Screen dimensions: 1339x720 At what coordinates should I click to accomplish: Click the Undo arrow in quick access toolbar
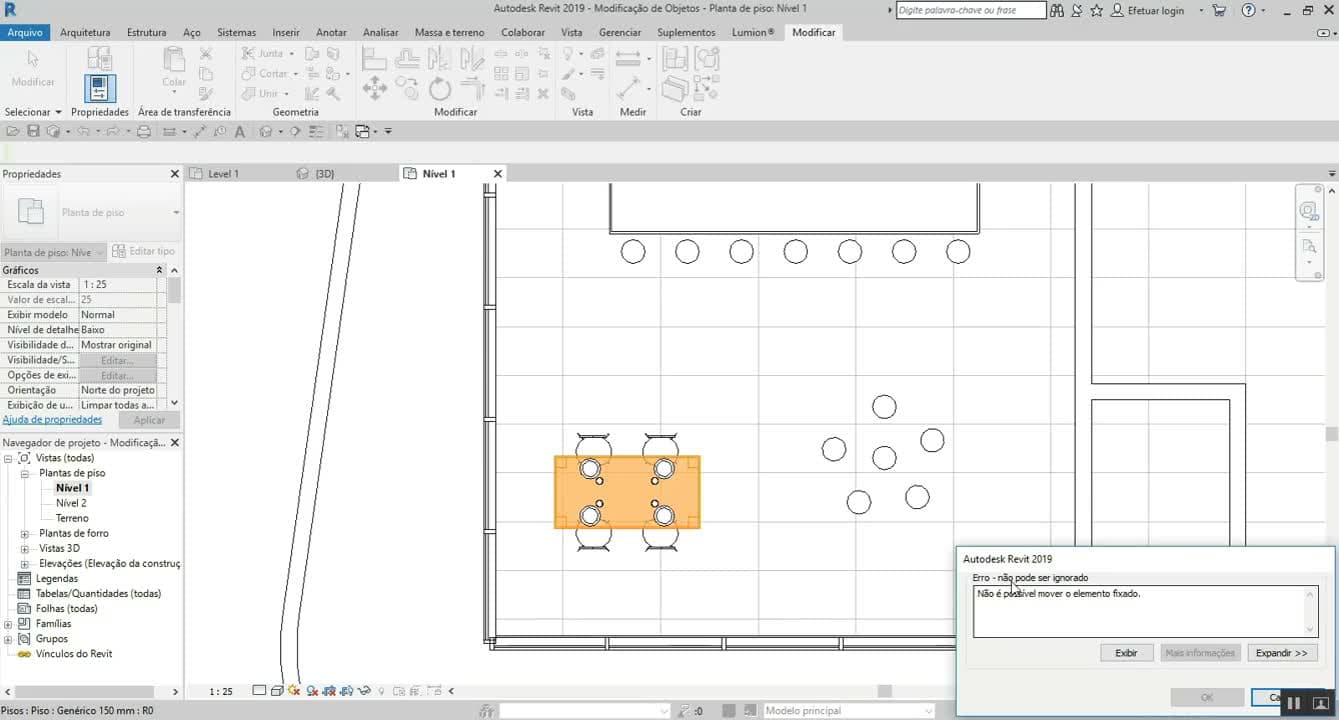(84, 131)
